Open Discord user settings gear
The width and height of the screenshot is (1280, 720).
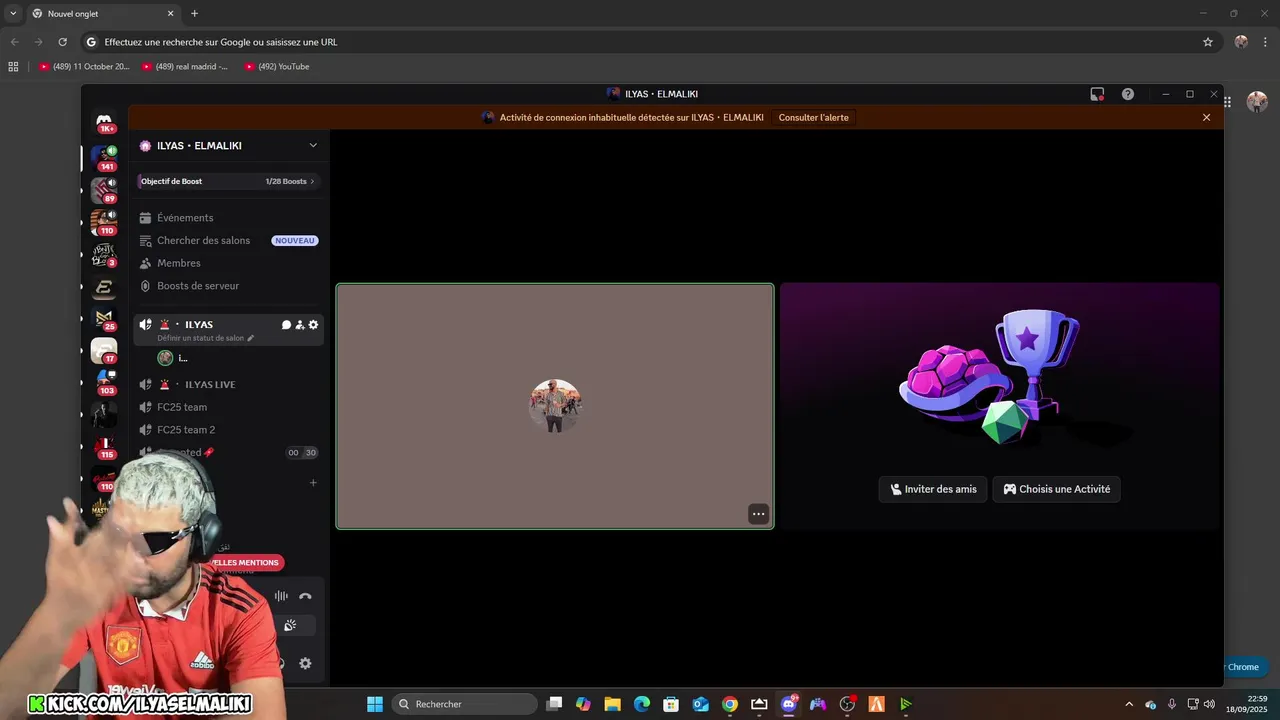pos(305,663)
